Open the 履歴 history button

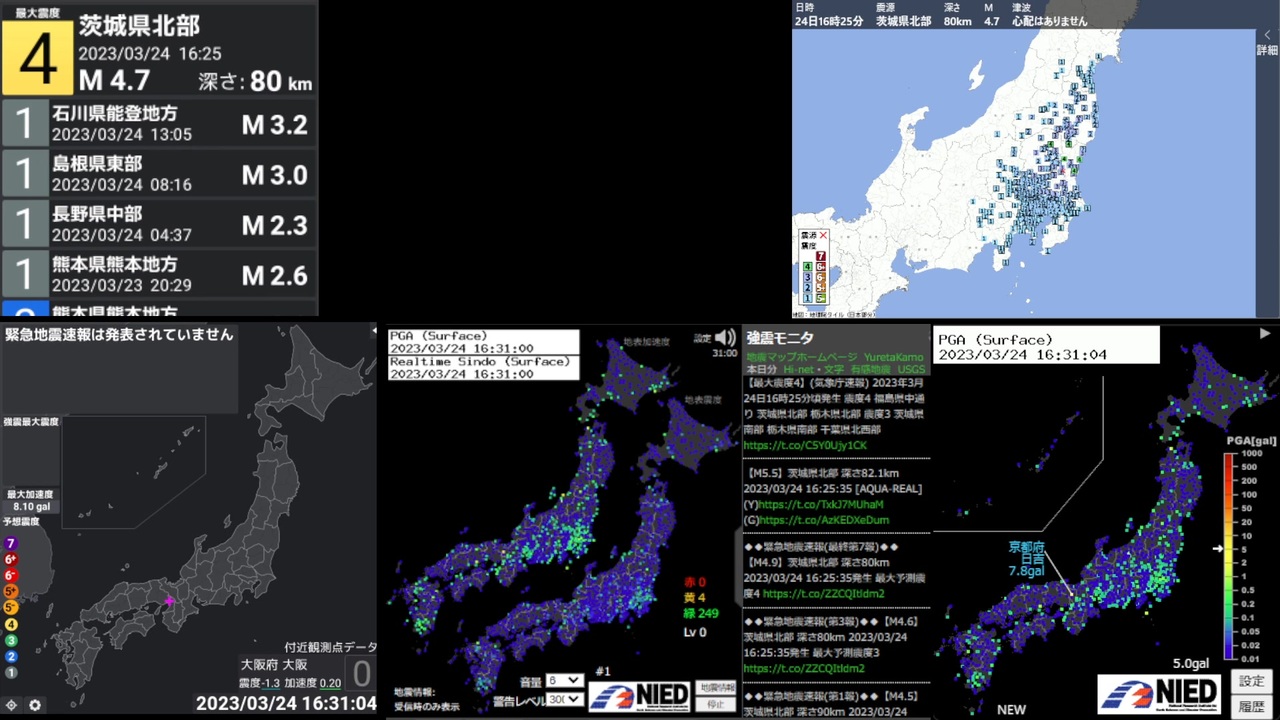1252,706
